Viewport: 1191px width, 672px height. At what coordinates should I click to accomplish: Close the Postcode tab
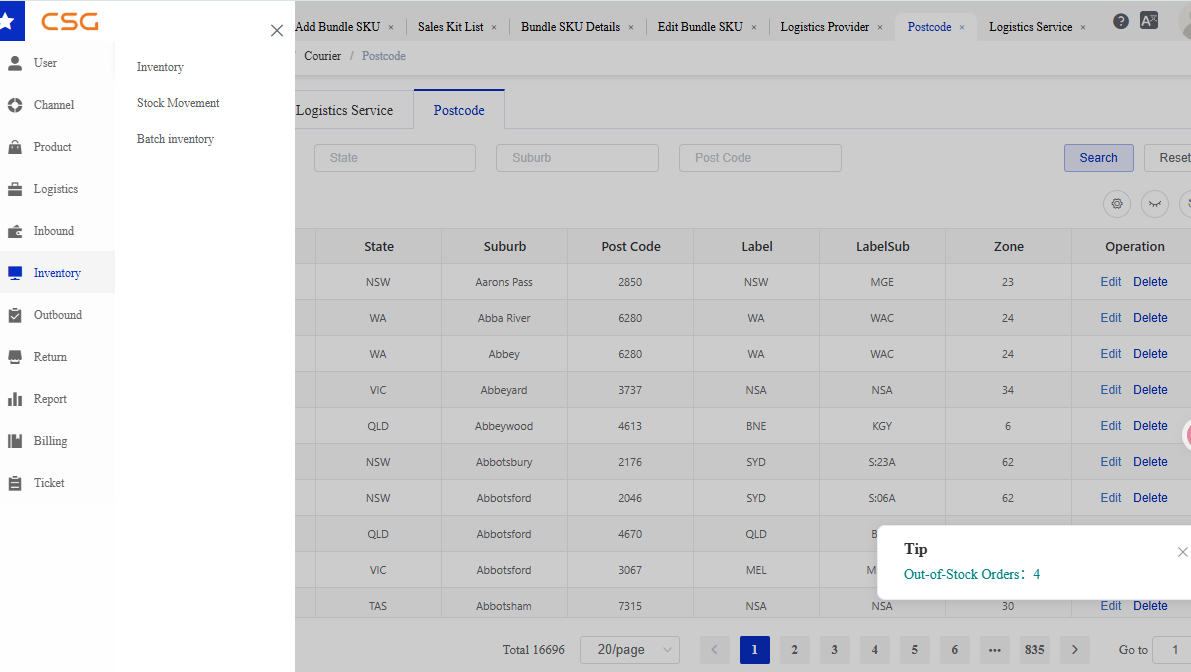point(962,27)
